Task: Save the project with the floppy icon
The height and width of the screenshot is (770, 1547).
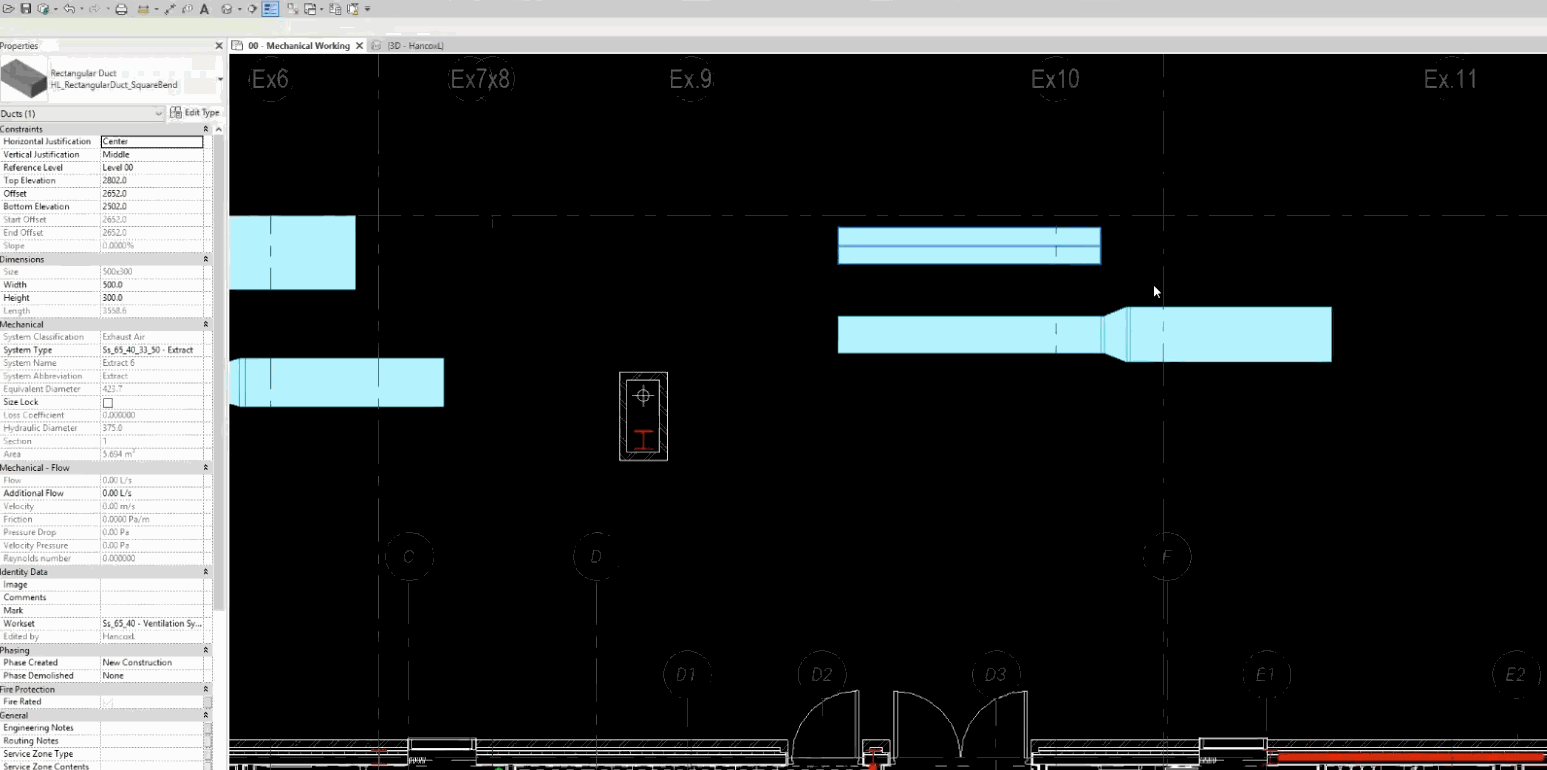Action: 25,9
